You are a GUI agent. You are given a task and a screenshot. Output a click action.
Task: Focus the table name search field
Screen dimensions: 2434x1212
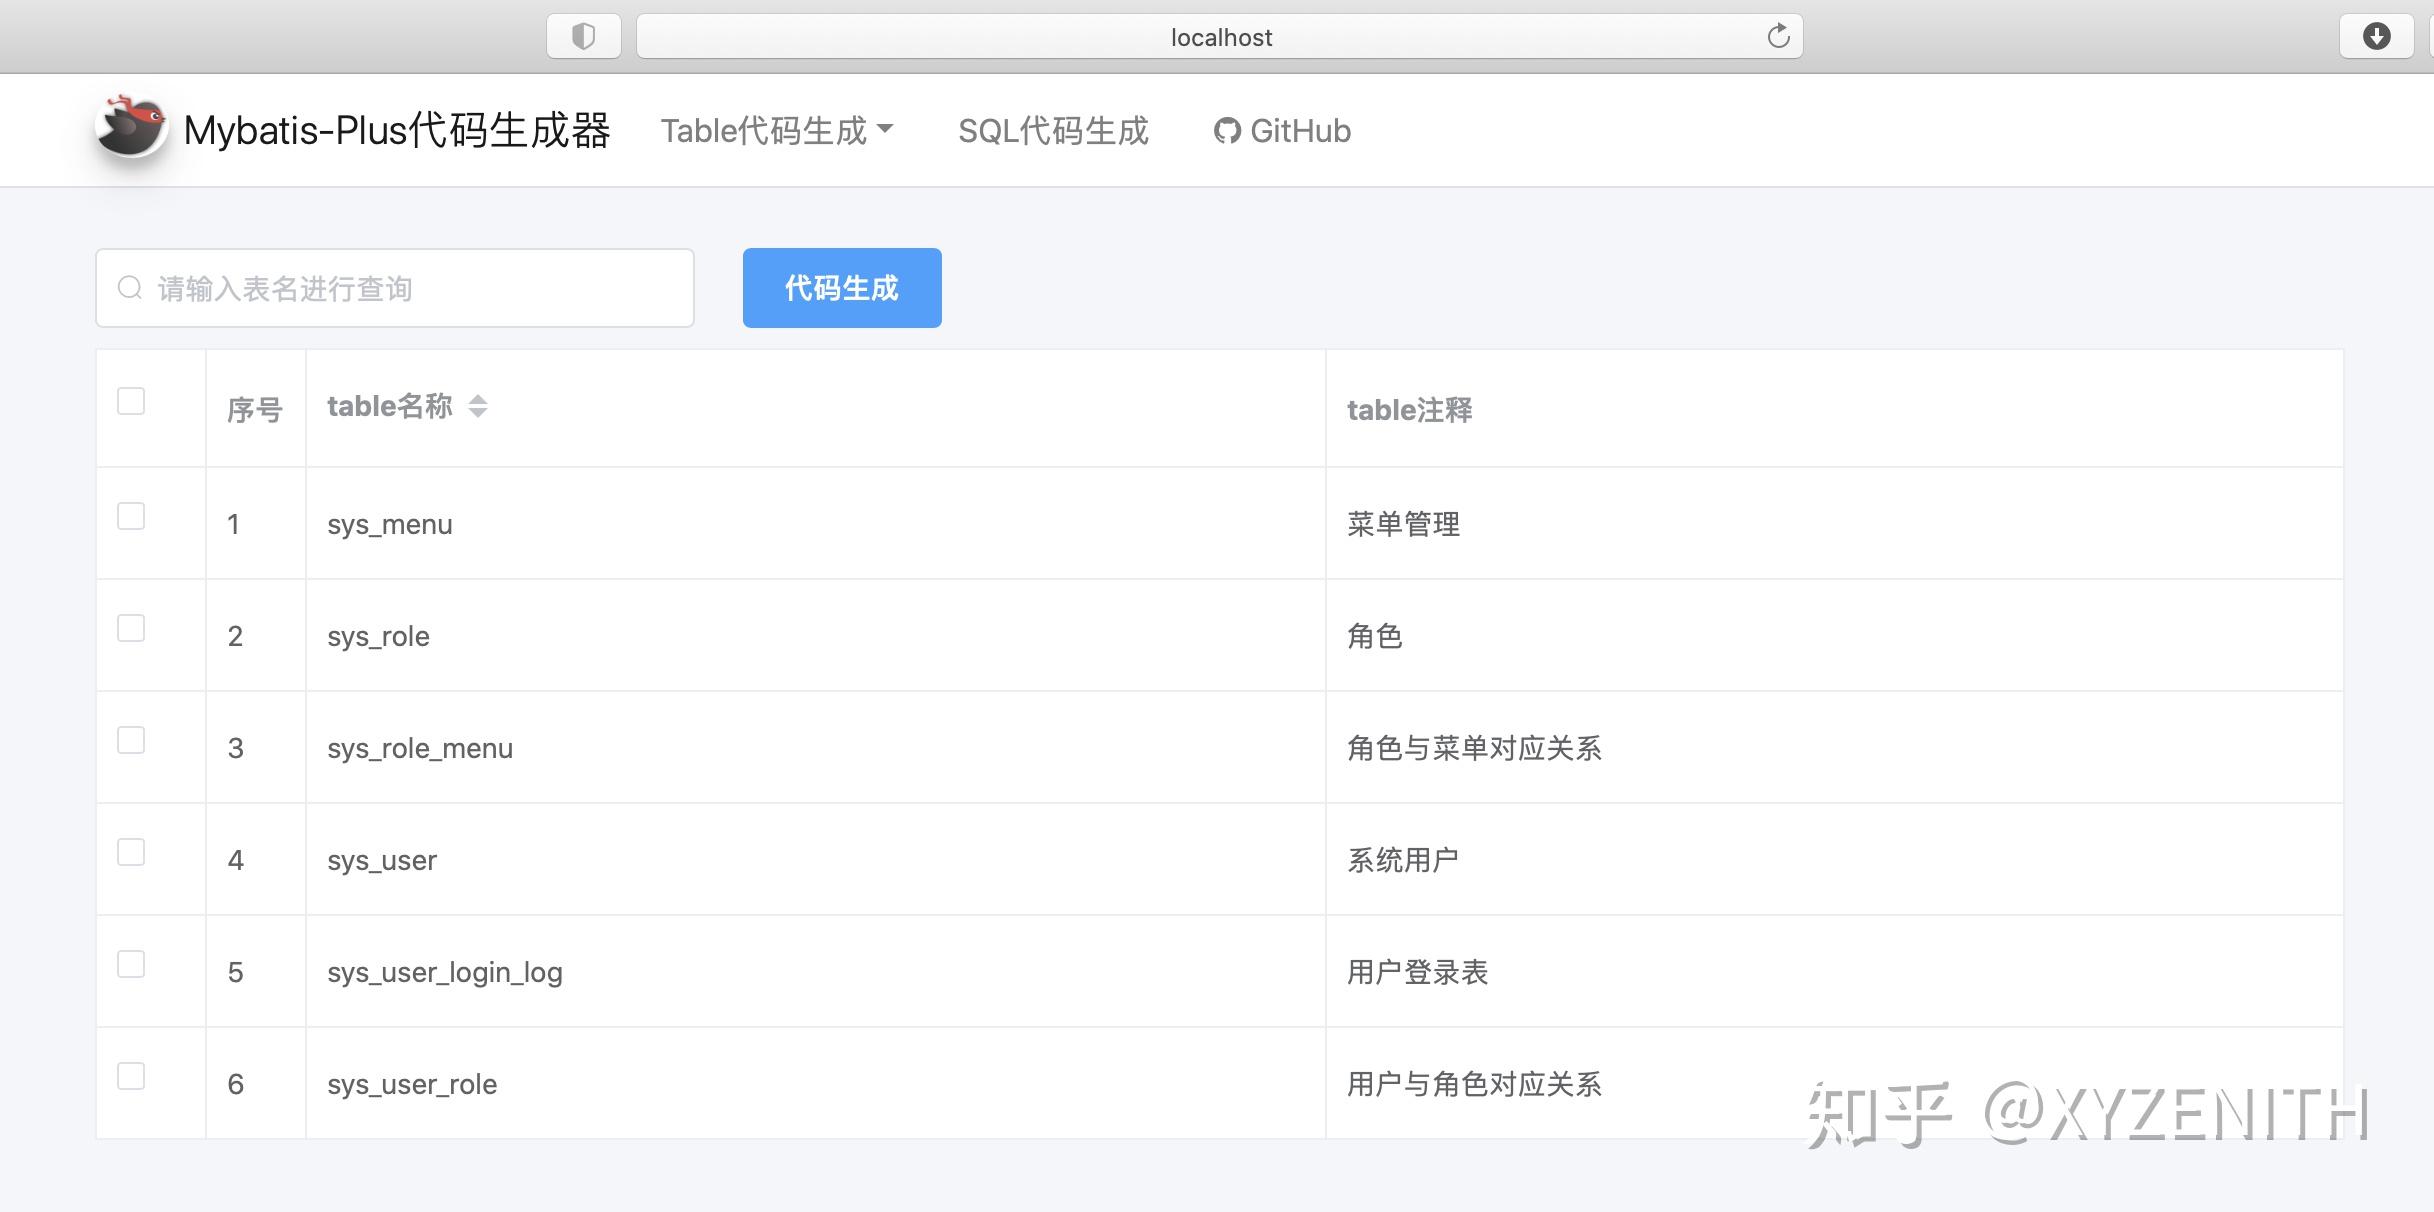point(420,289)
